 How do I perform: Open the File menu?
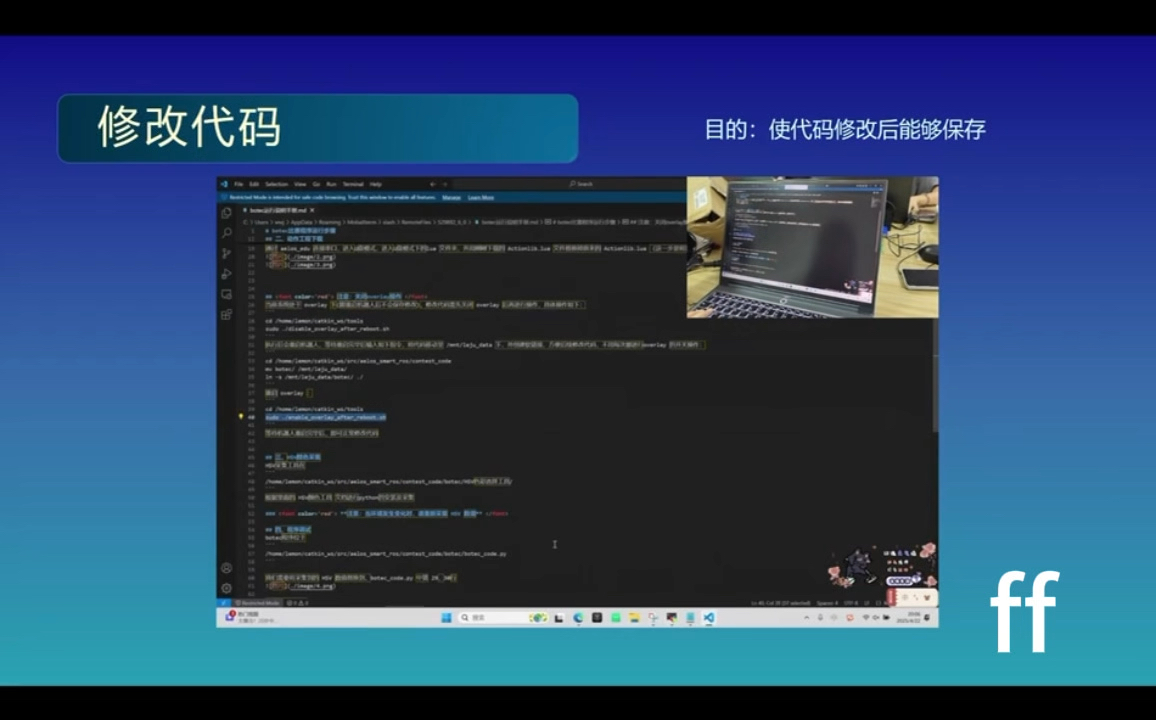(239, 184)
